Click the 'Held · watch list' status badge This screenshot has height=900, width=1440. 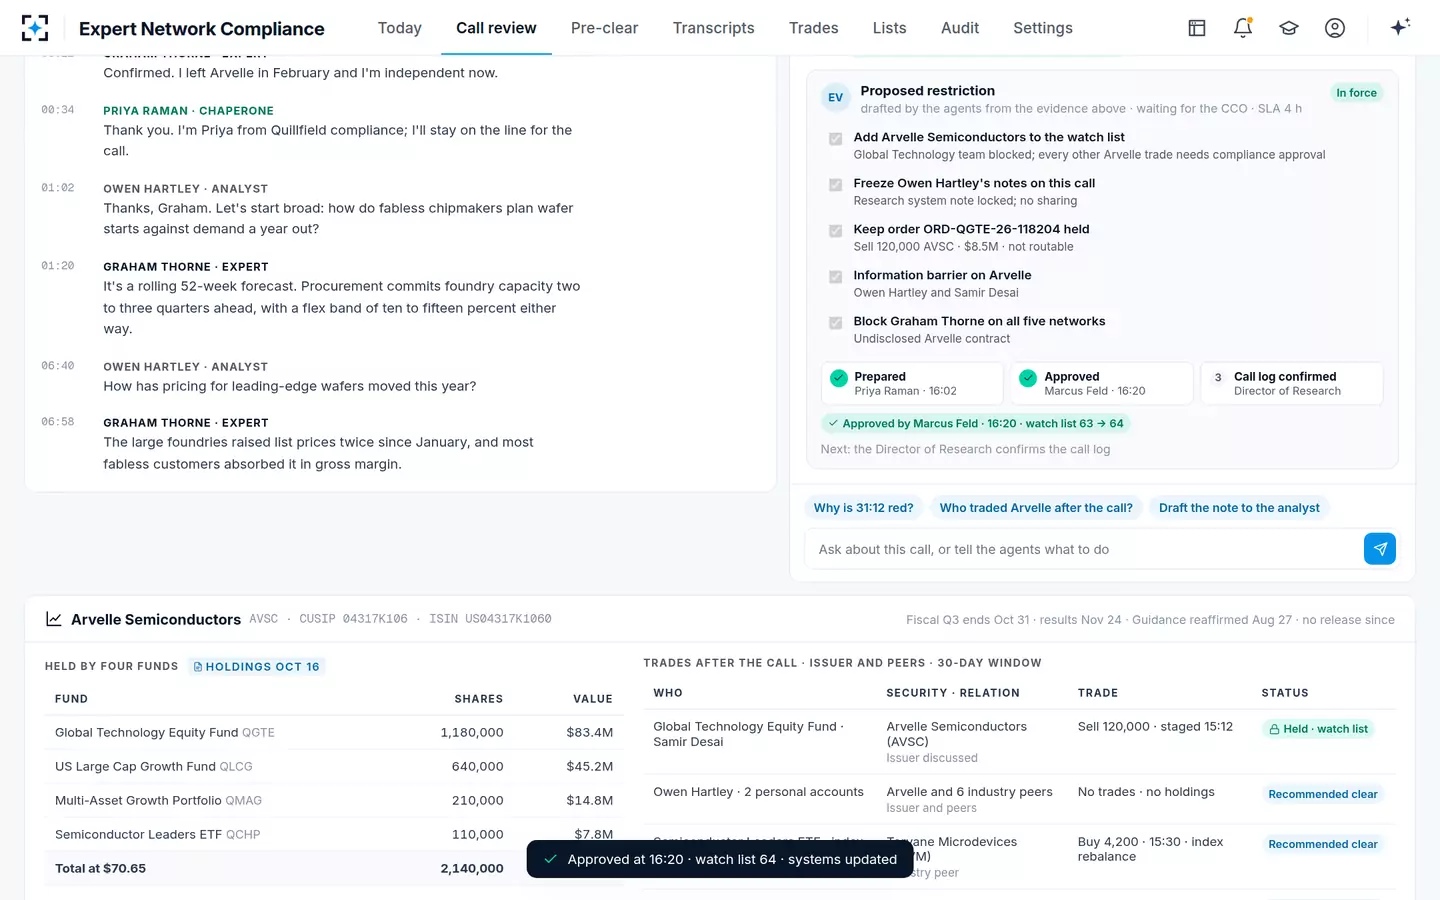tap(1319, 729)
